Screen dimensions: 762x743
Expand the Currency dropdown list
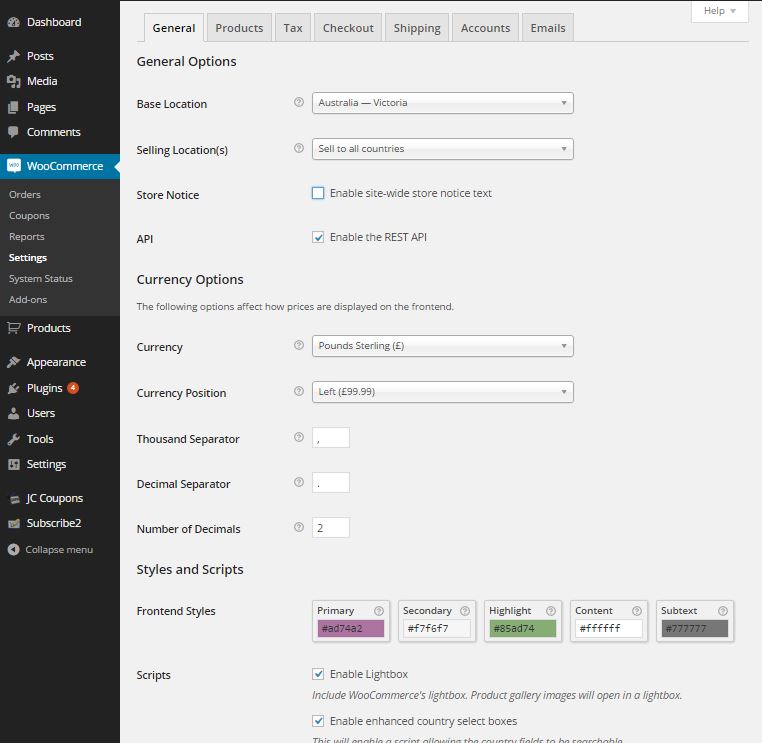442,346
